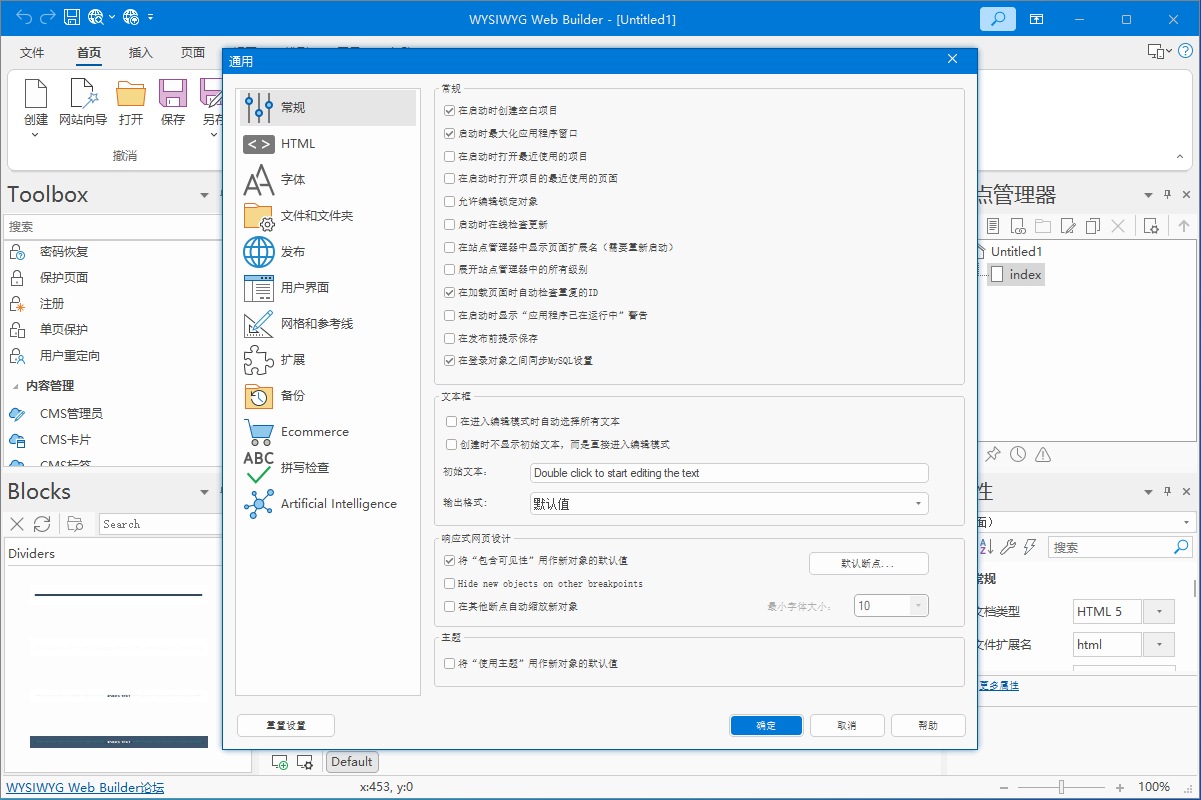Click the 初始文本 input field
1201x800 pixels.
[x=729, y=473]
